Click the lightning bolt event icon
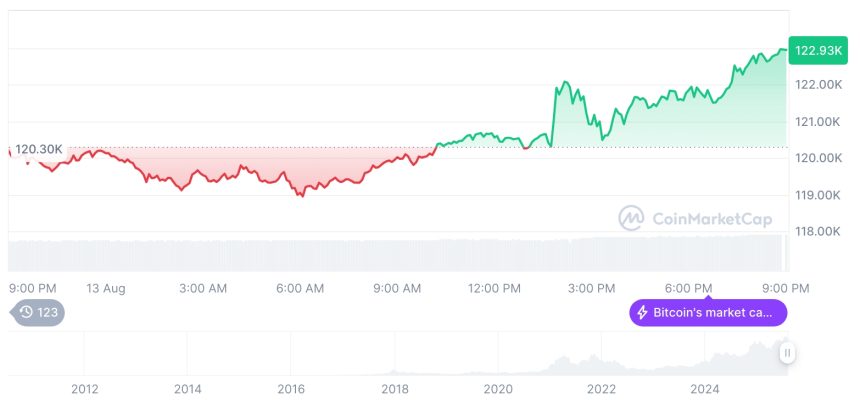Screen dimensions: 860x401 pos(642,313)
